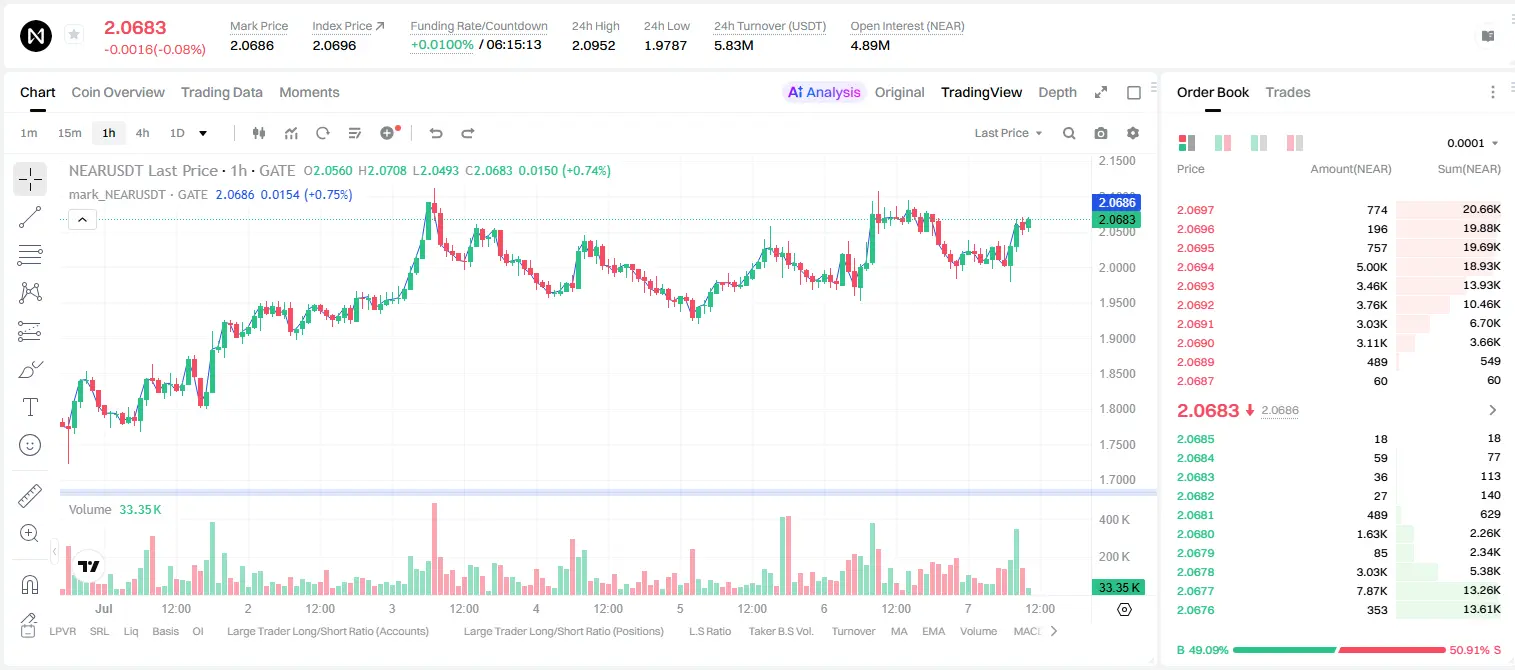Open chart settings gear icon
Screen dimensions: 1515x670
click(1133, 133)
